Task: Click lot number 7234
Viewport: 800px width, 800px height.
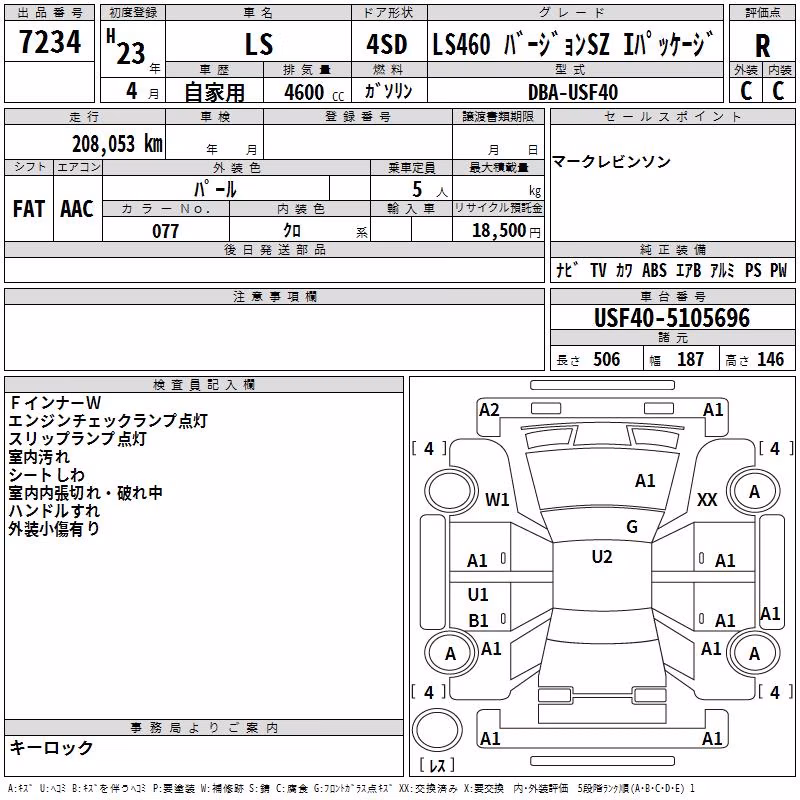Action: [50, 42]
